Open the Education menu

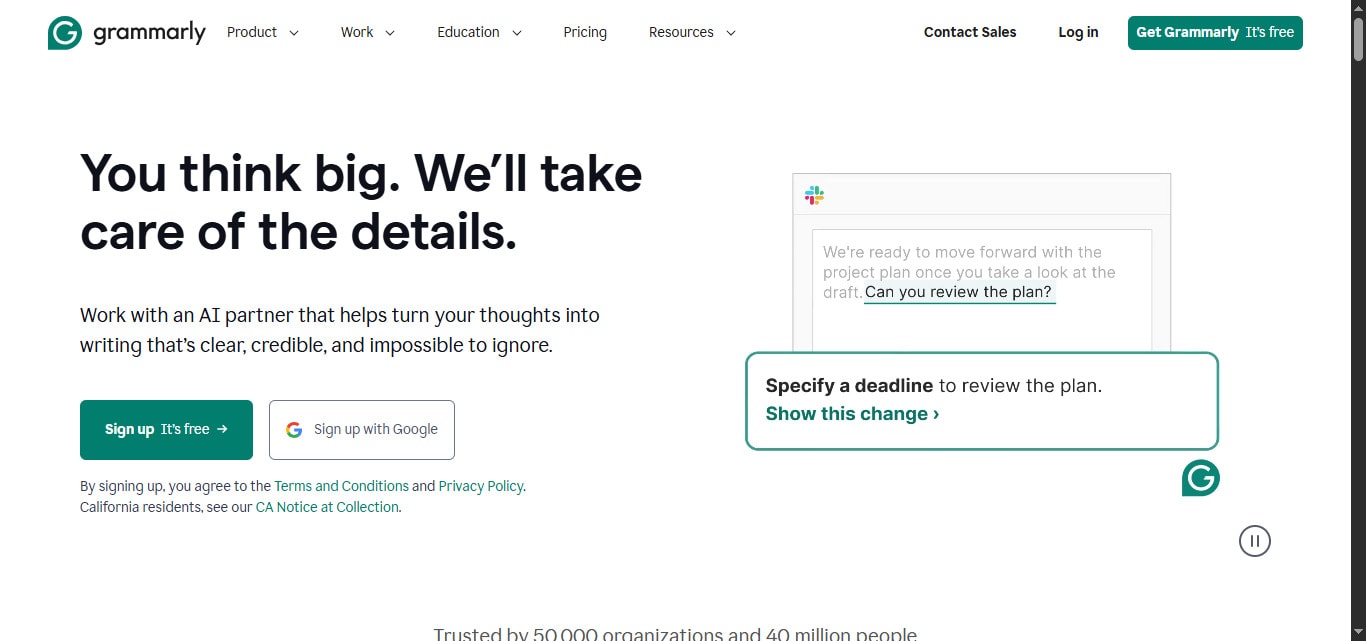click(477, 32)
